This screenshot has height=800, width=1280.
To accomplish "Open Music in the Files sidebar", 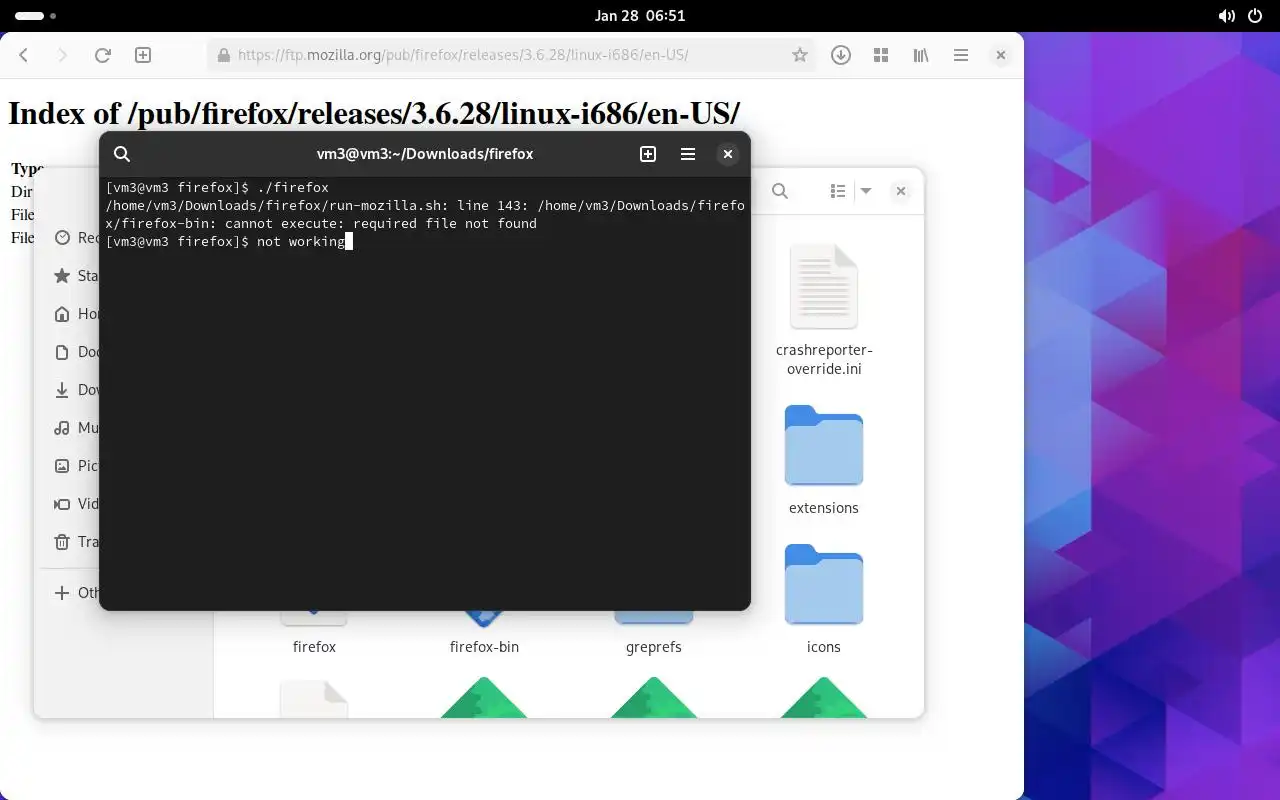I will pos(76,428).
